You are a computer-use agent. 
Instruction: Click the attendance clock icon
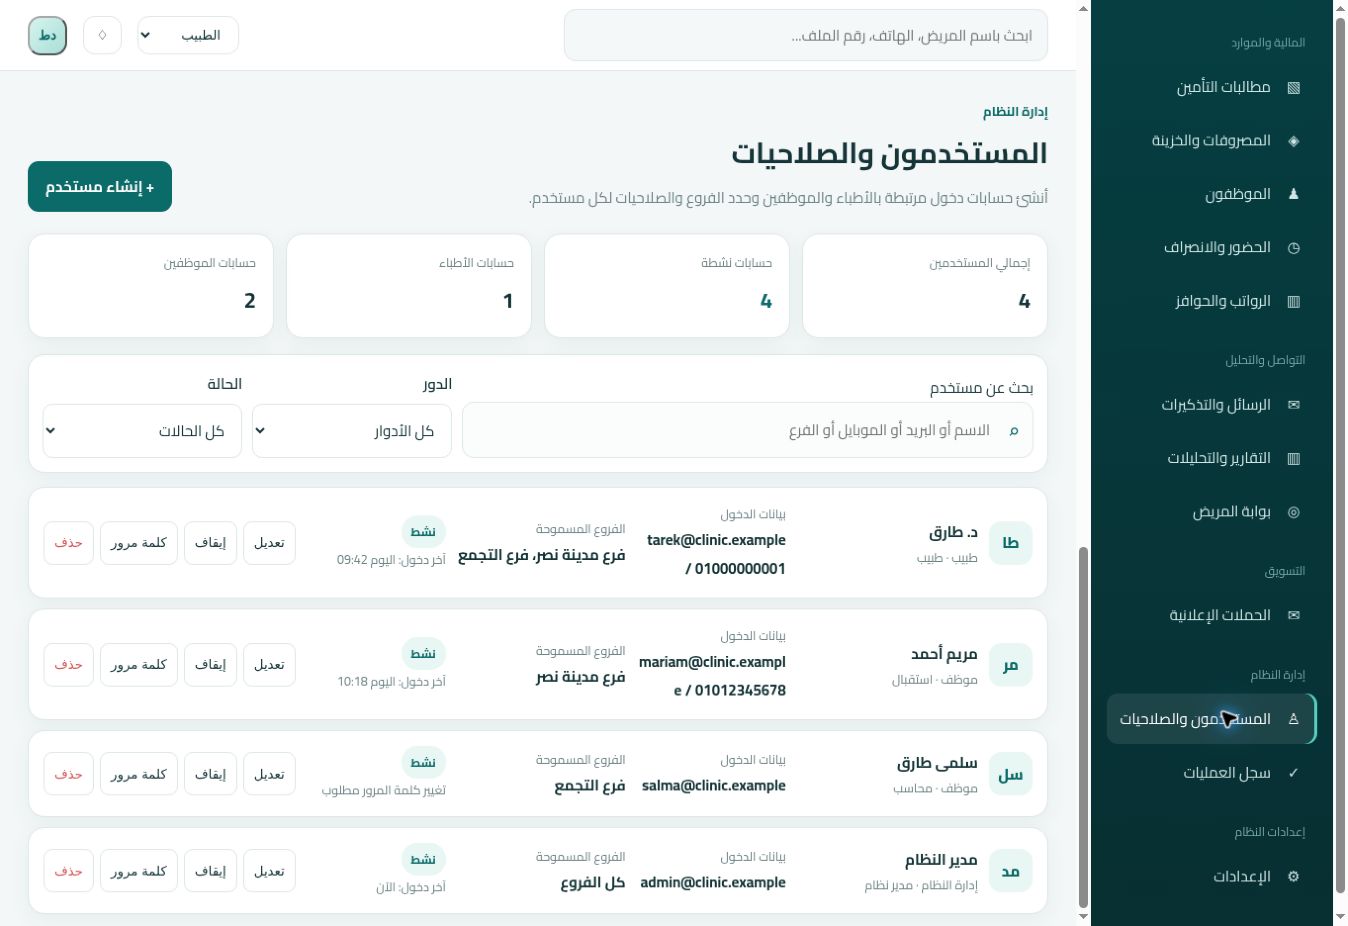(1293, 248)
